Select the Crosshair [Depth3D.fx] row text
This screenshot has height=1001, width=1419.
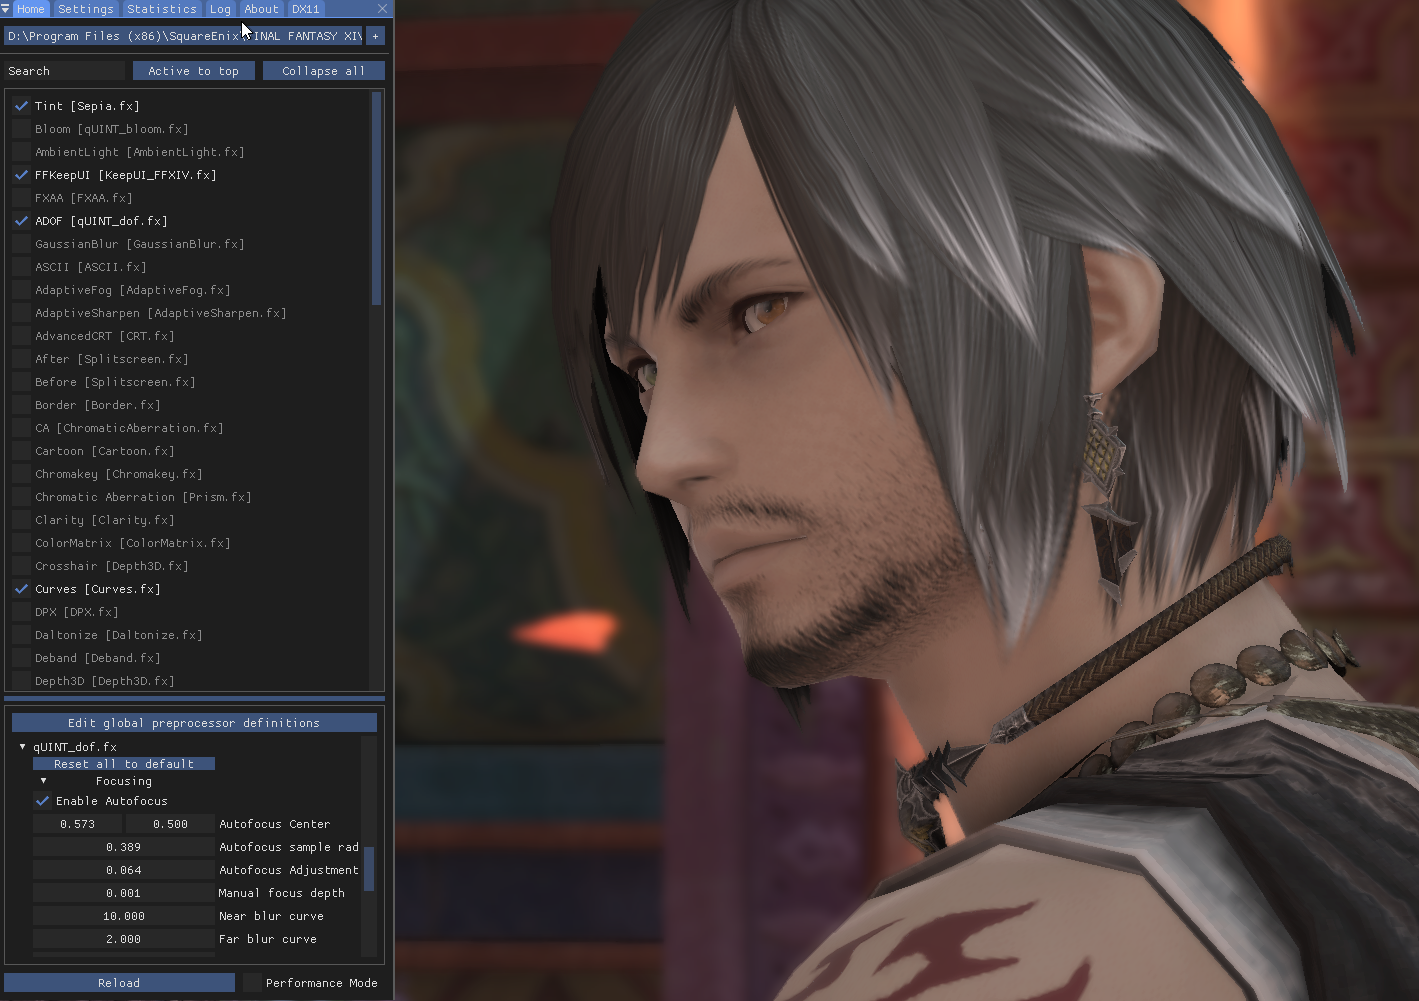pyautogui.click(x=111, y=566)
